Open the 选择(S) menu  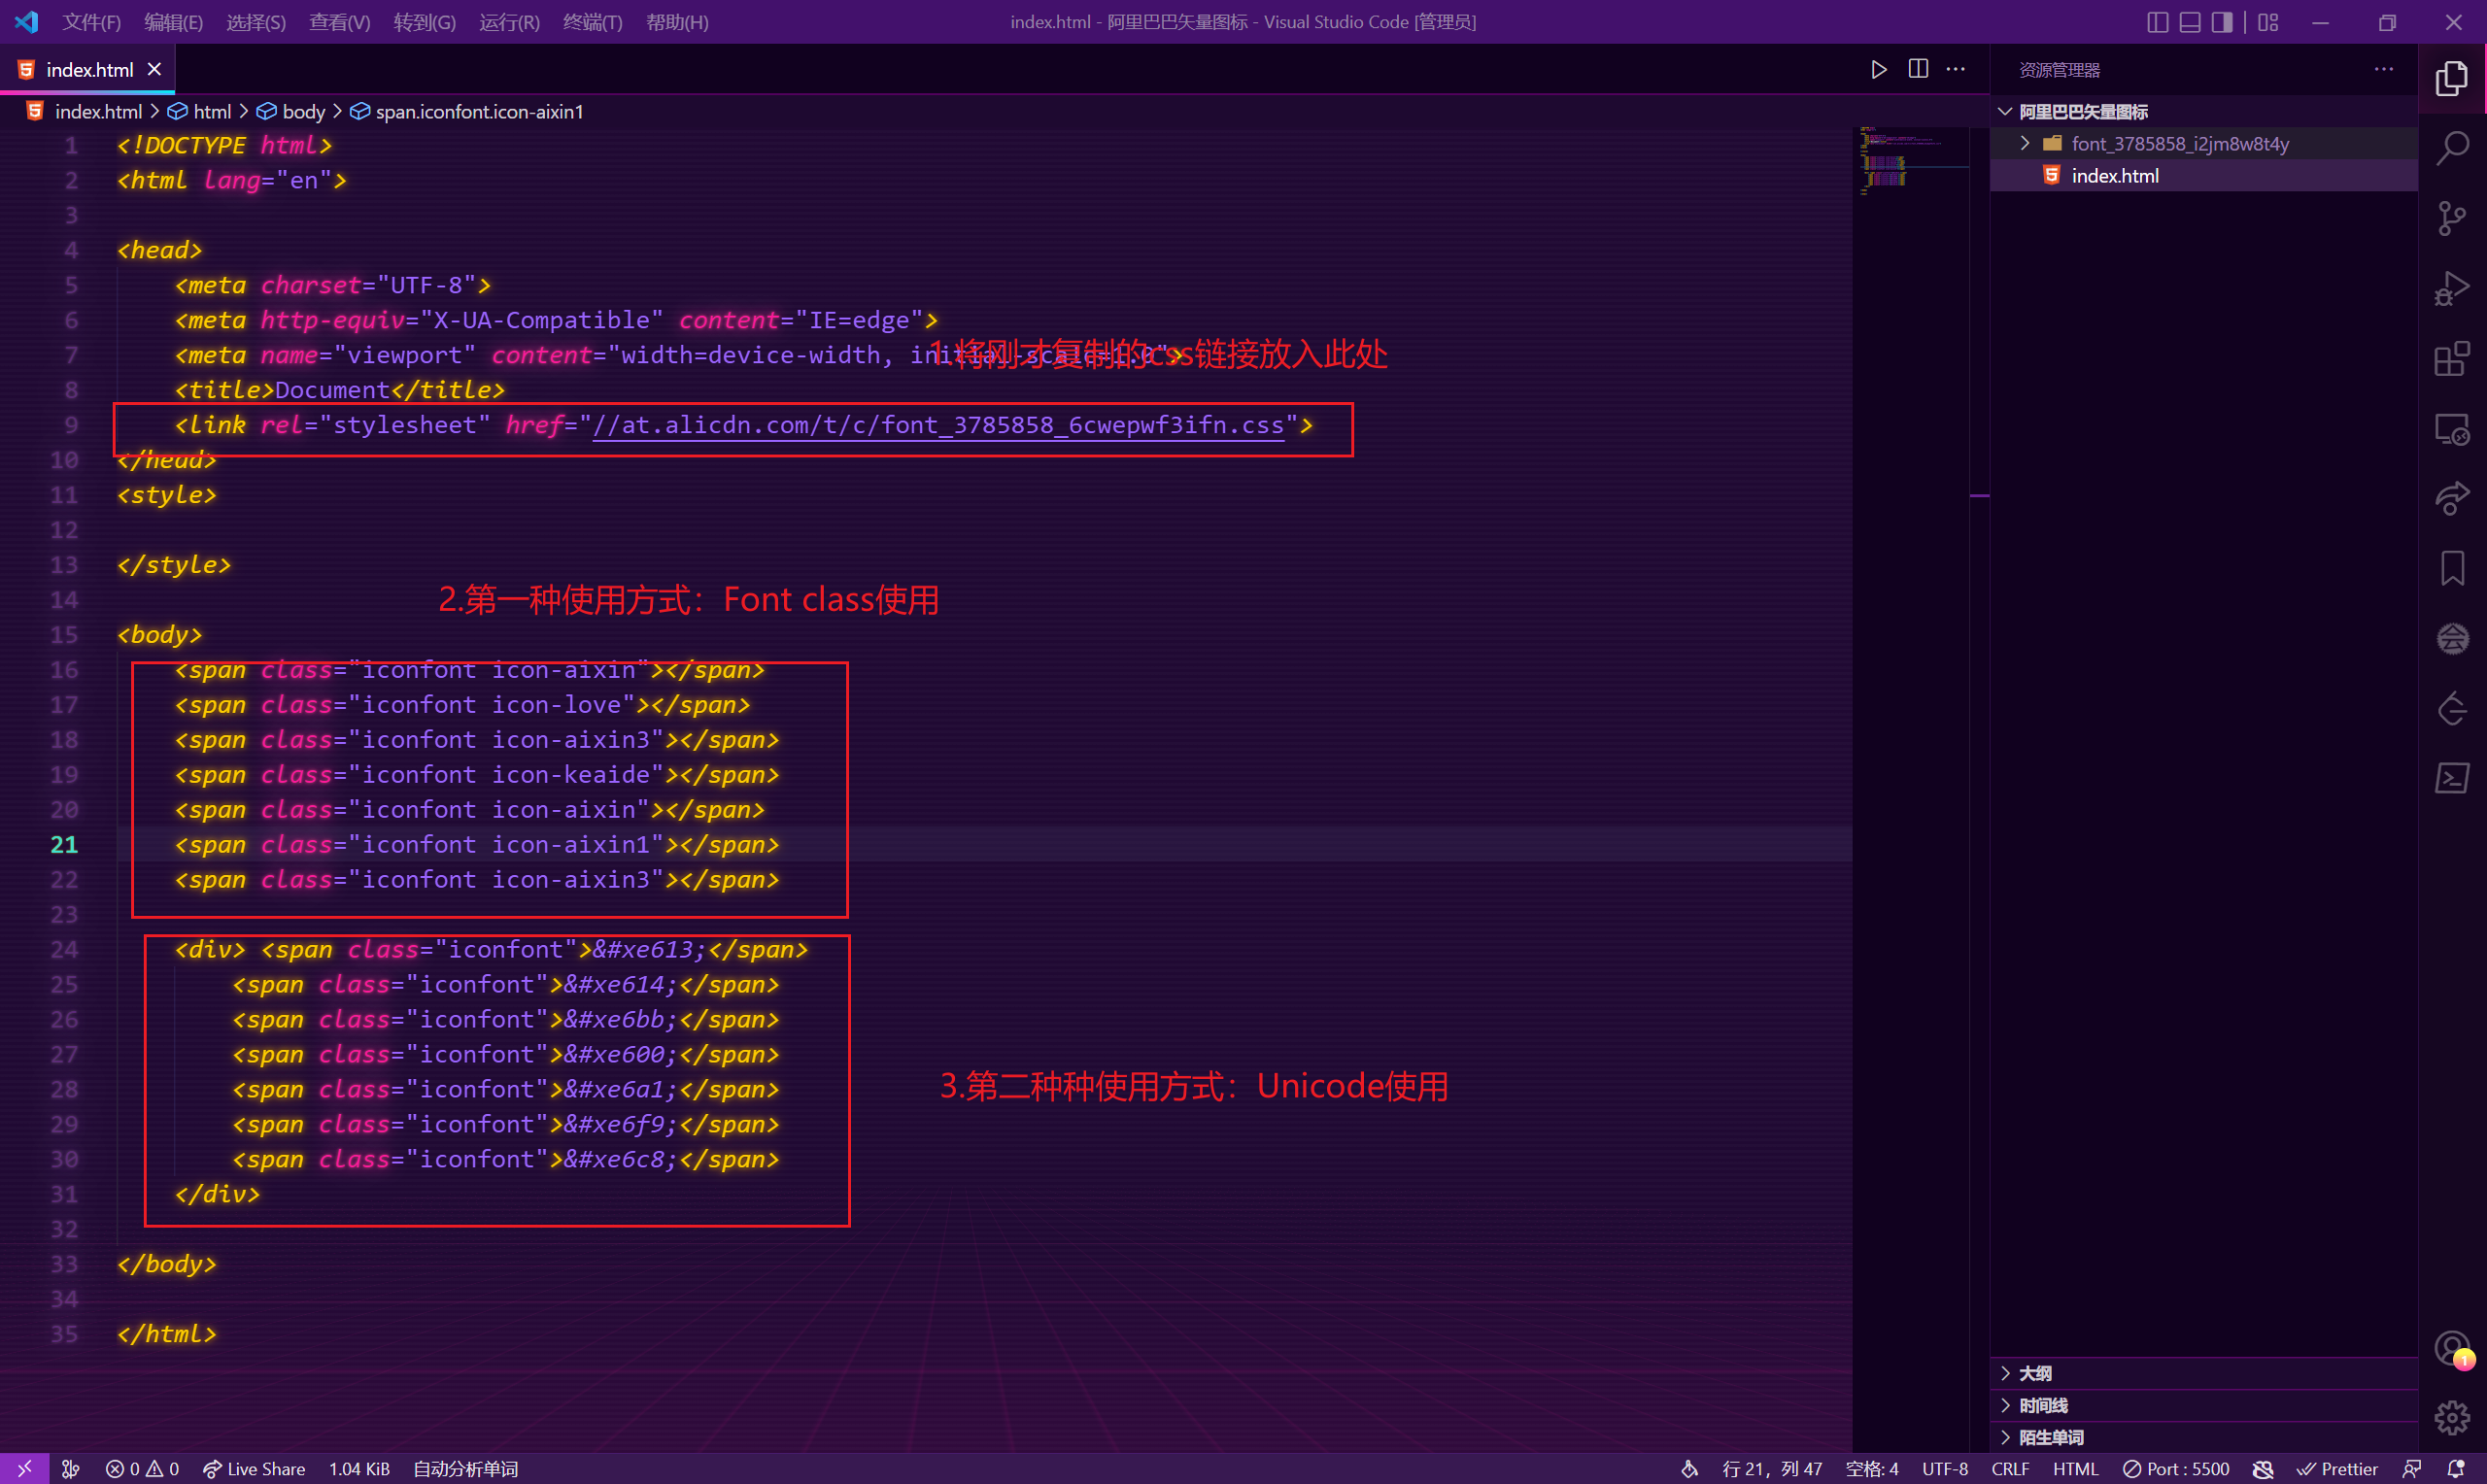(x=256, y=22)
